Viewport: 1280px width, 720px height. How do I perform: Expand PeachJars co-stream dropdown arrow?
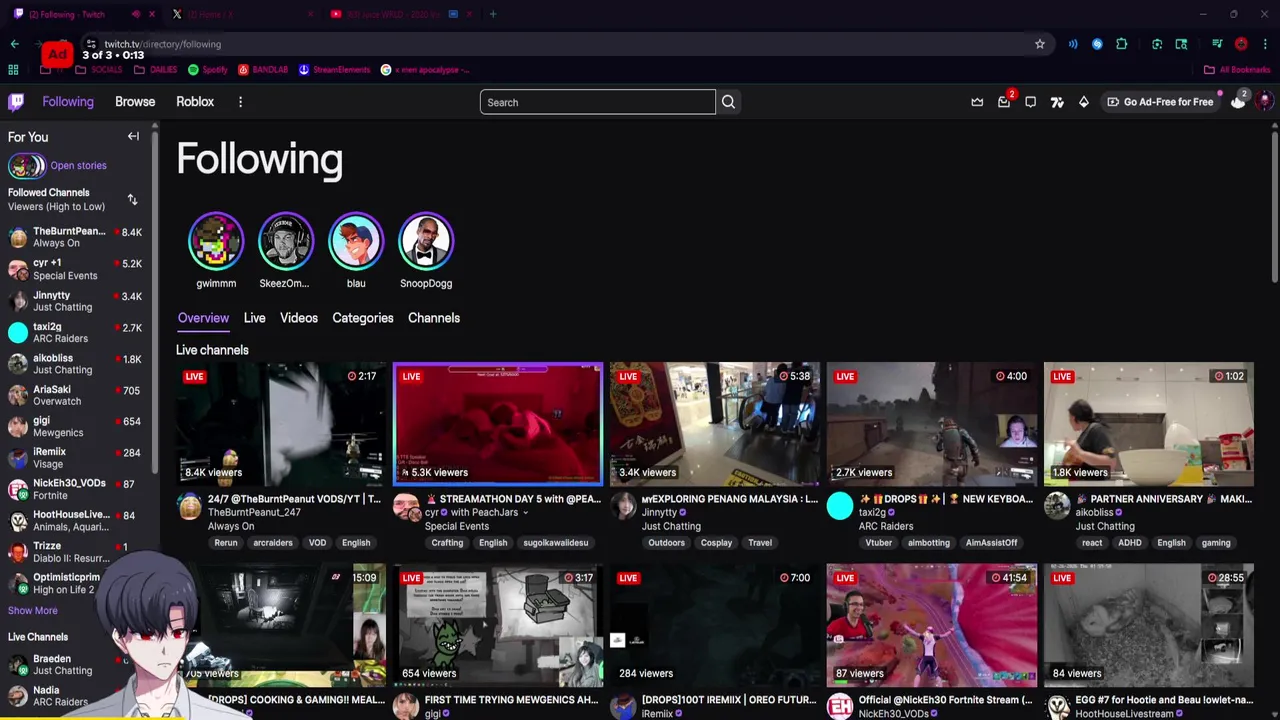pyautogui.click(x=526, y=513)
